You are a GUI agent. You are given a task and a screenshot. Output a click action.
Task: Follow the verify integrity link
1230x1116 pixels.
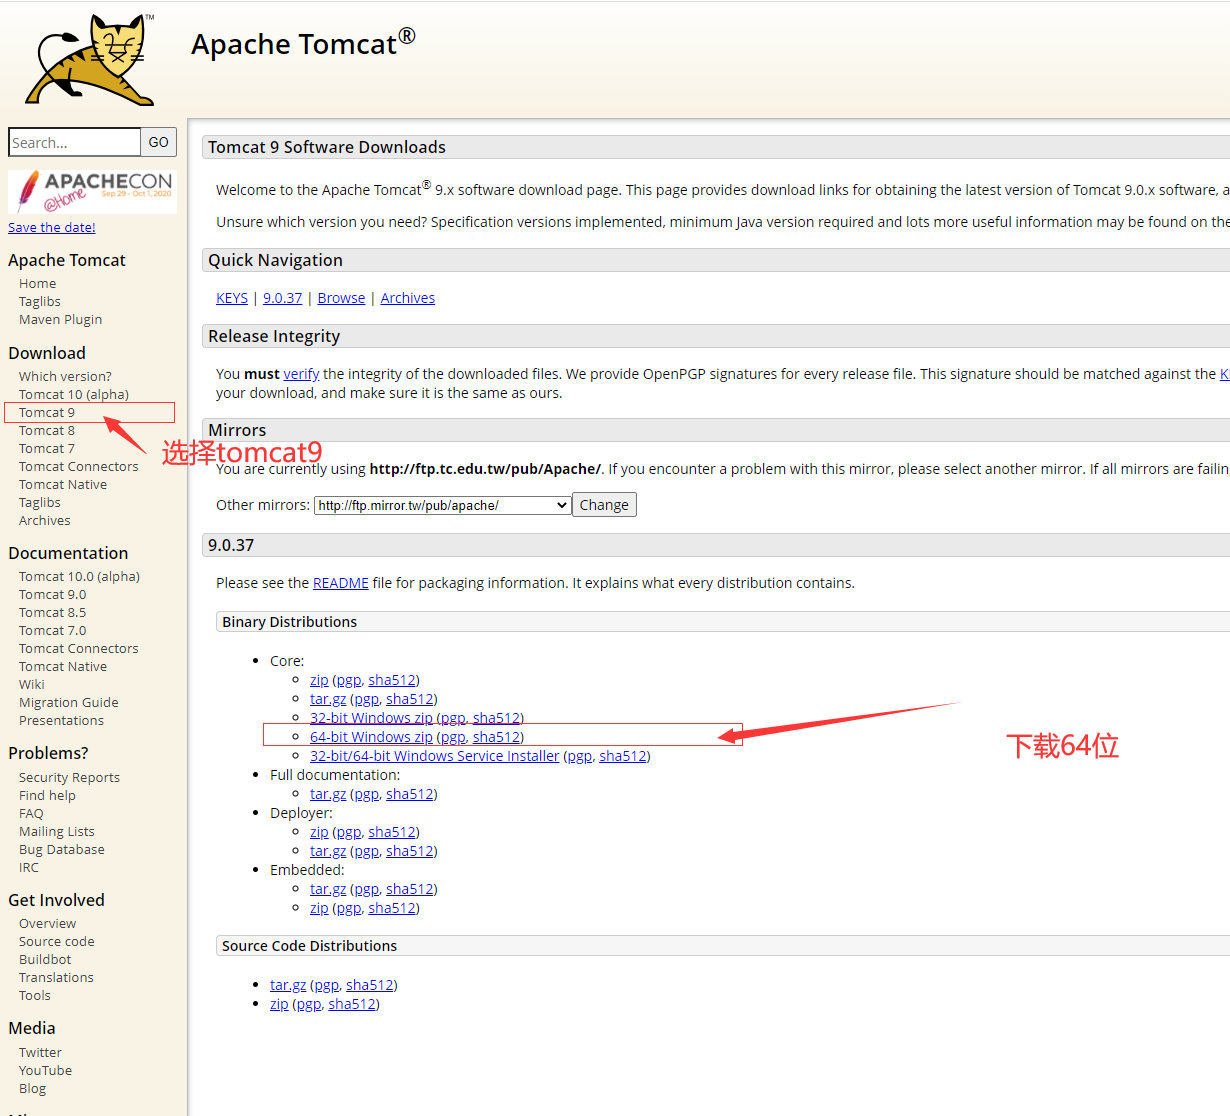(301, 374)
